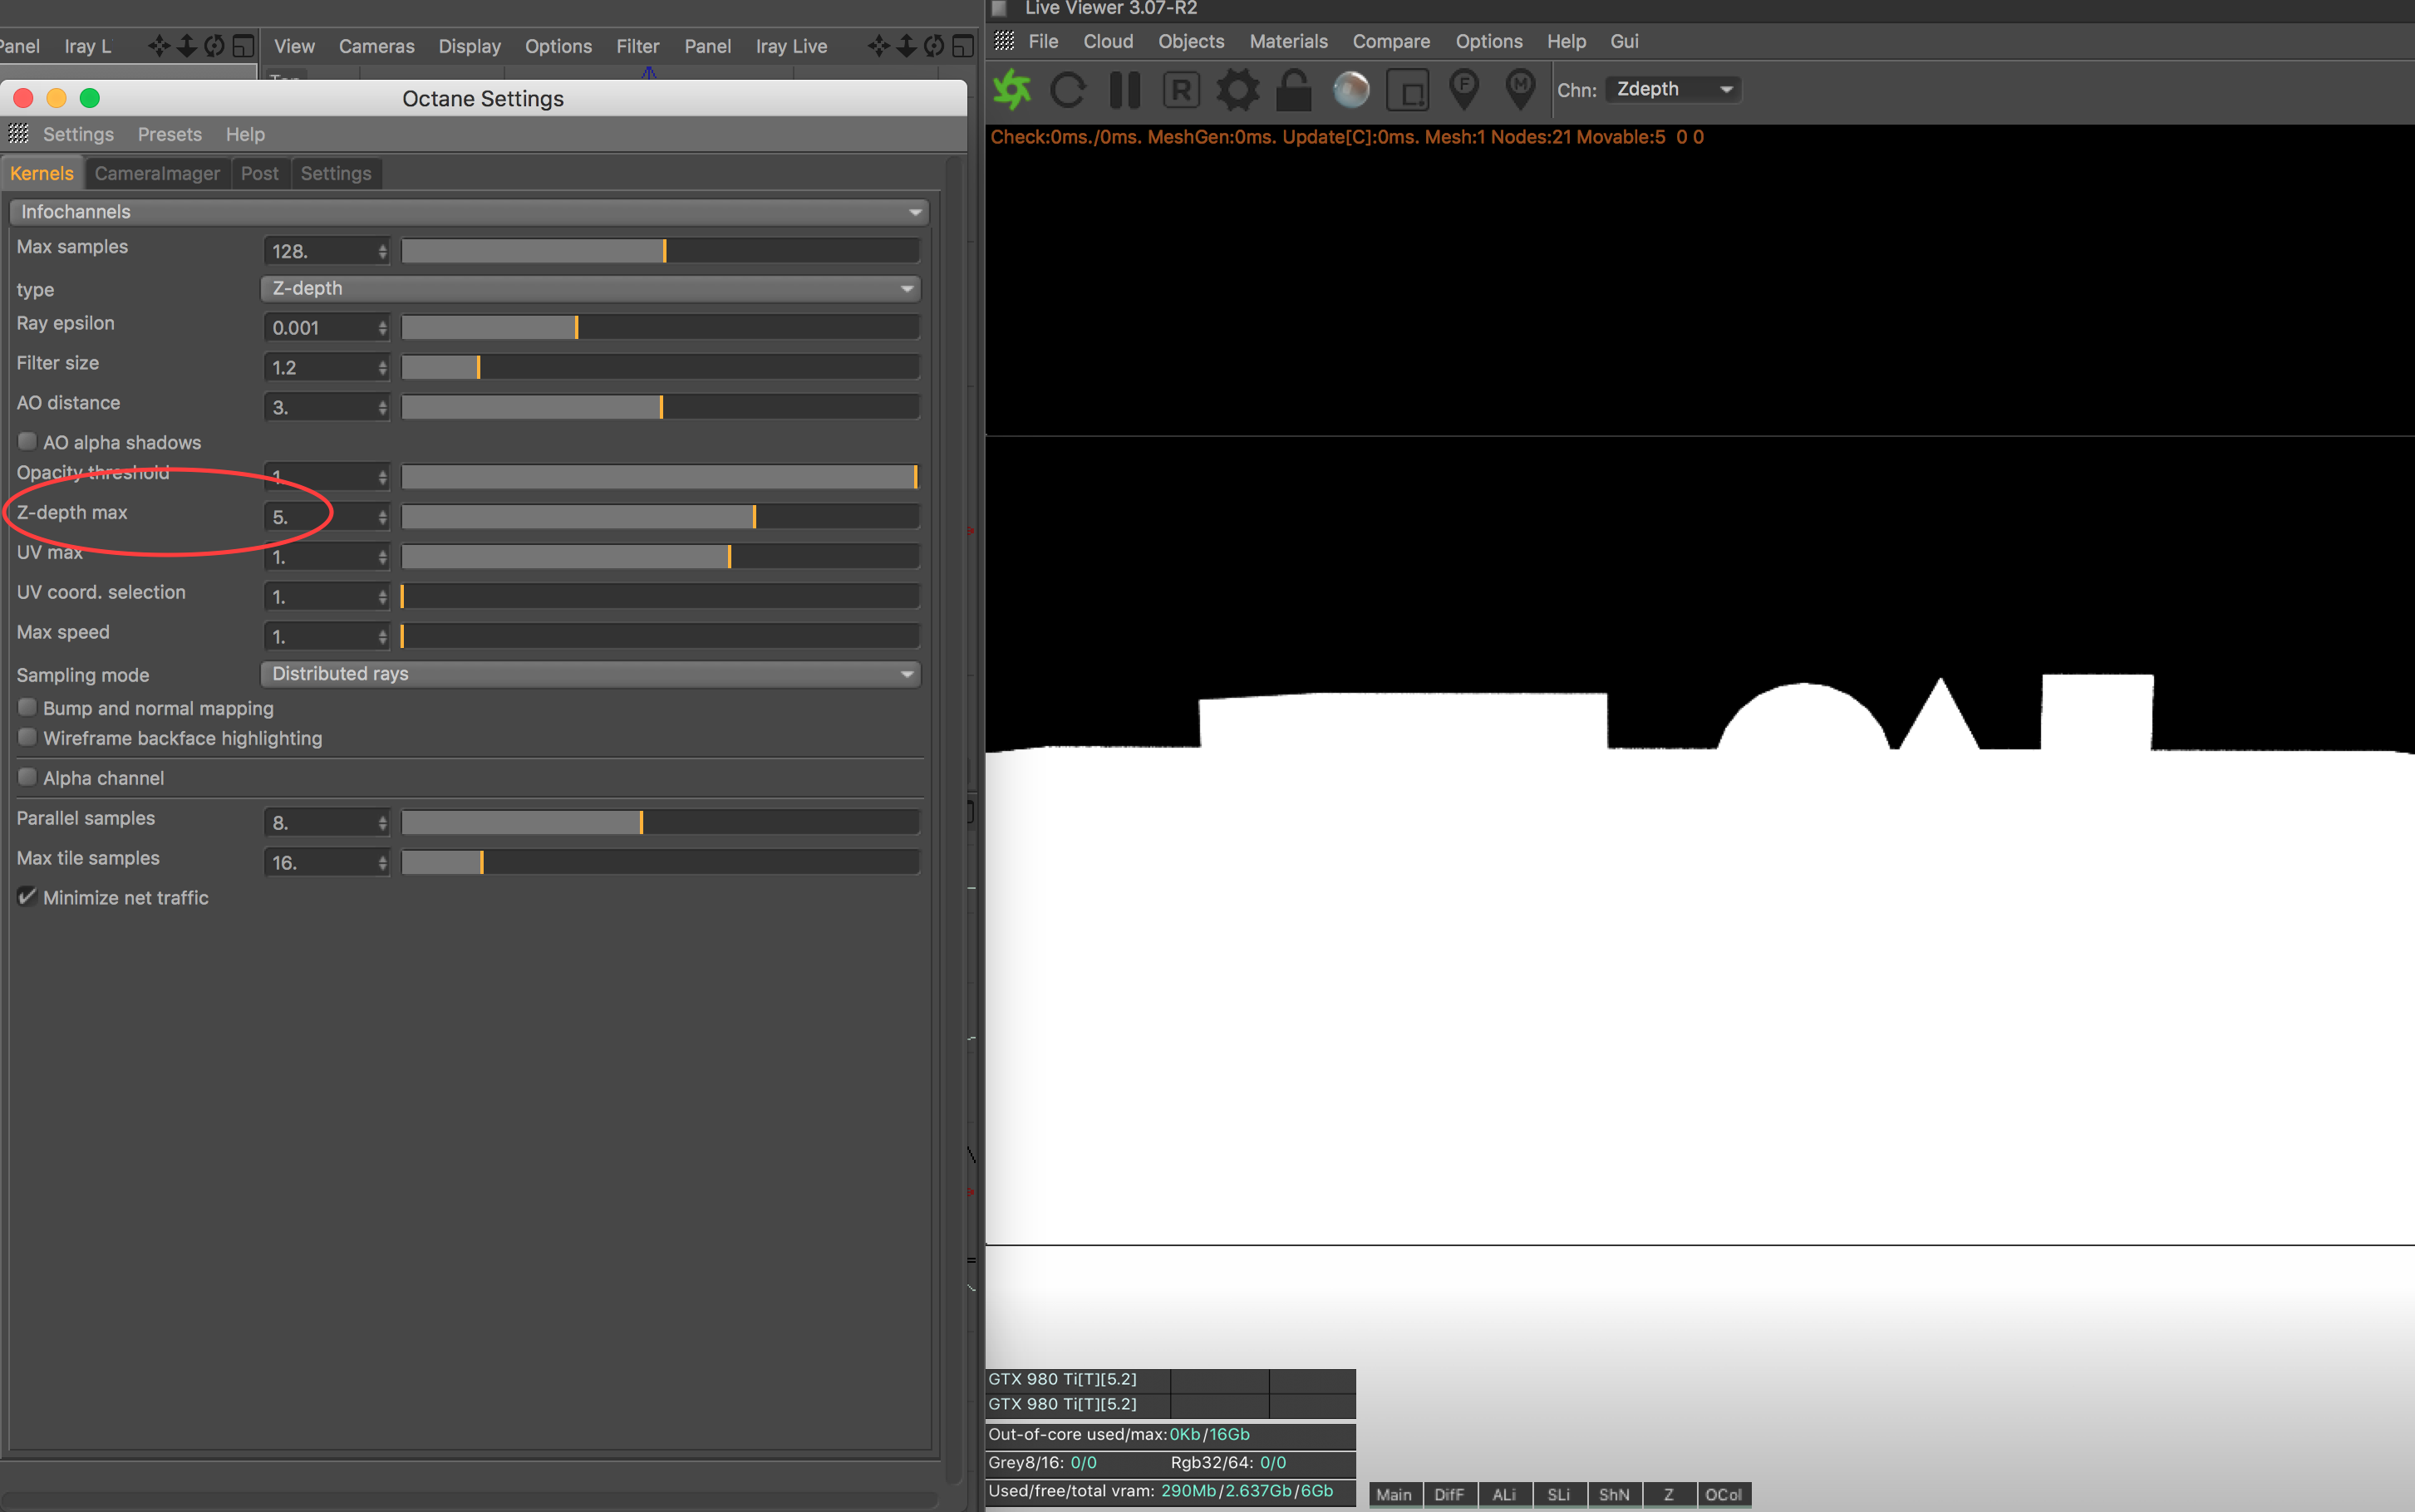Pause rendering in the Live Viewer
Viewport: 2415px width, 1512px height.
(1124, 90)
